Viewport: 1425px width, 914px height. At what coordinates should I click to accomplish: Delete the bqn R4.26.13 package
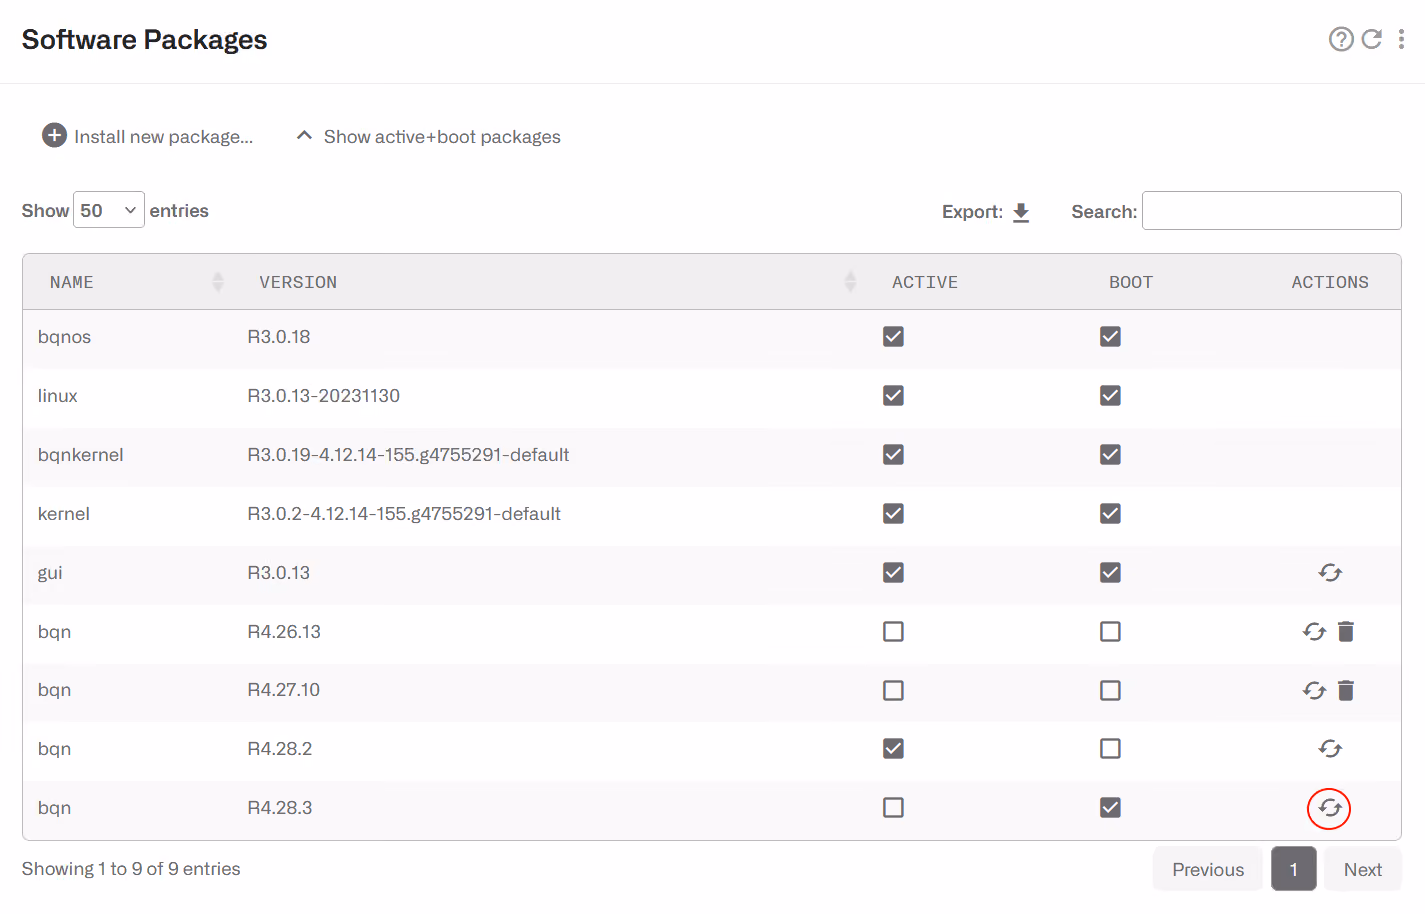(1346, 632)
